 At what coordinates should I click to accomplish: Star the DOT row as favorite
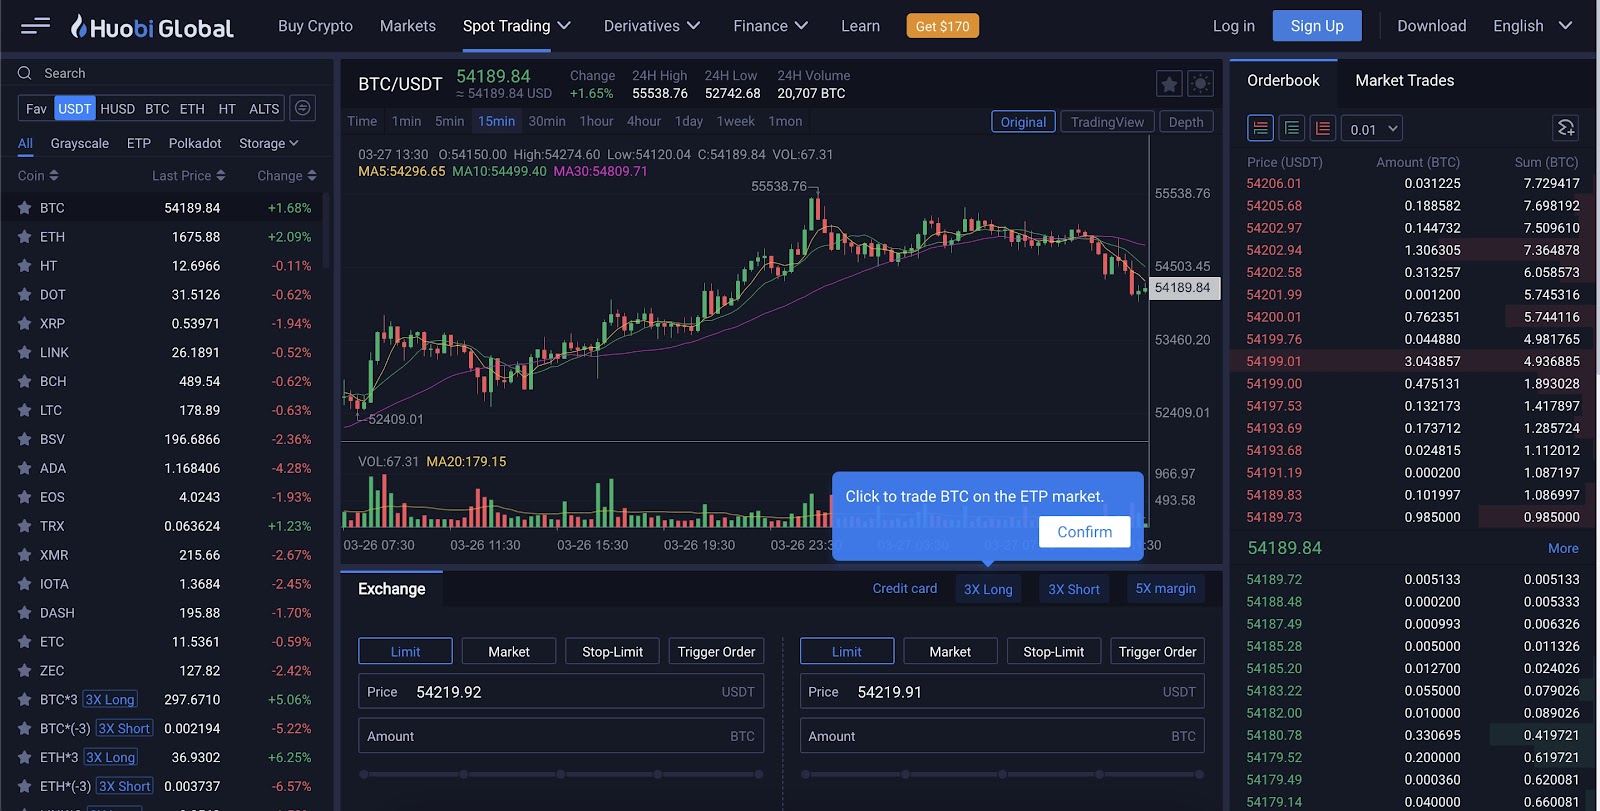tap(24, 295)
